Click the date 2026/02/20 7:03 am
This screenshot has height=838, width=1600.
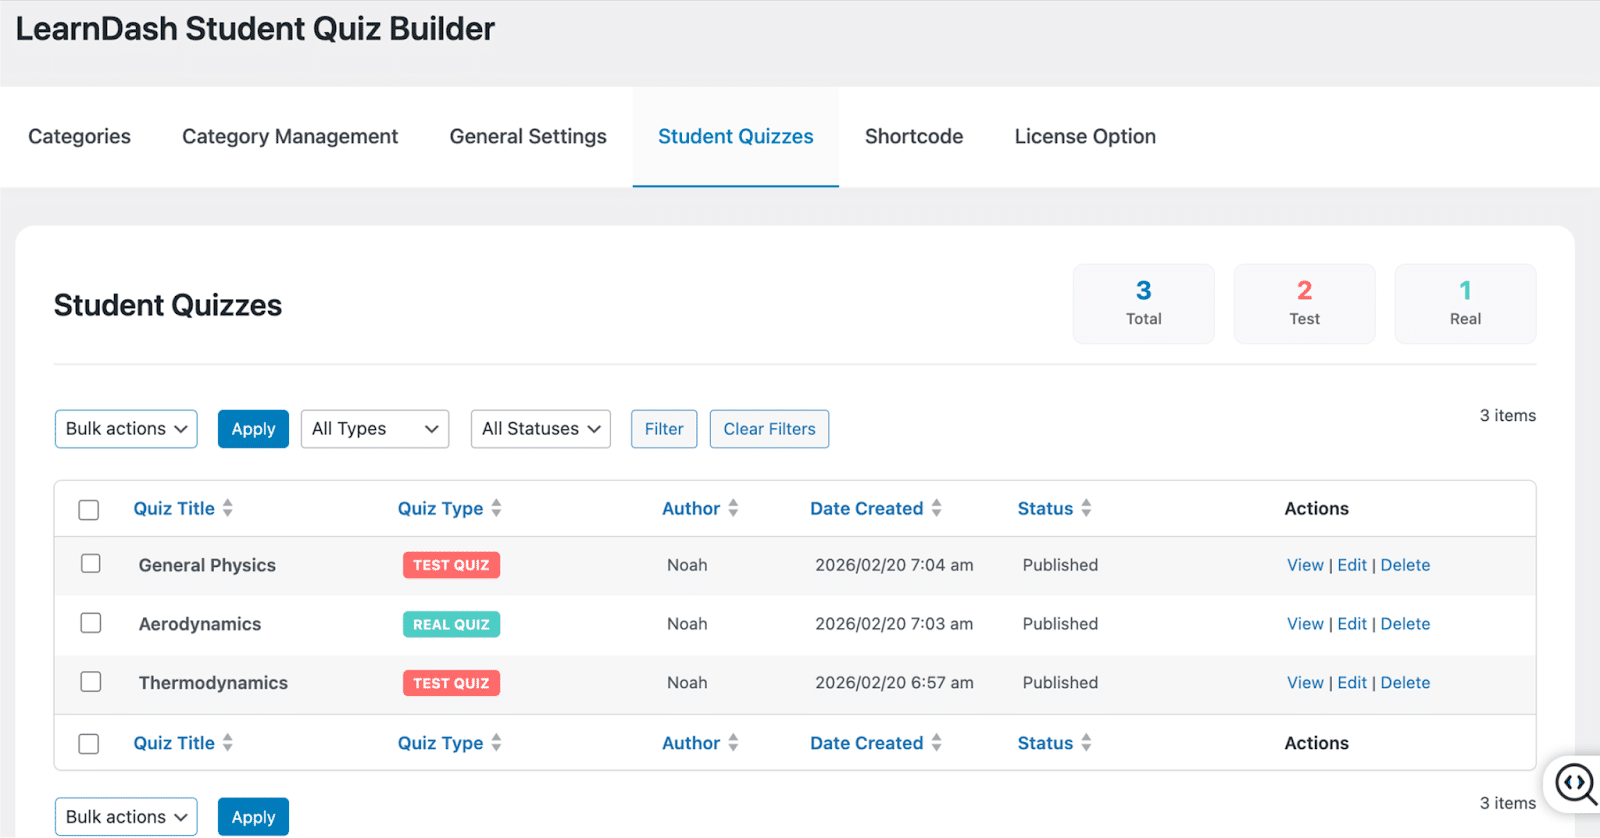[894, 624]
